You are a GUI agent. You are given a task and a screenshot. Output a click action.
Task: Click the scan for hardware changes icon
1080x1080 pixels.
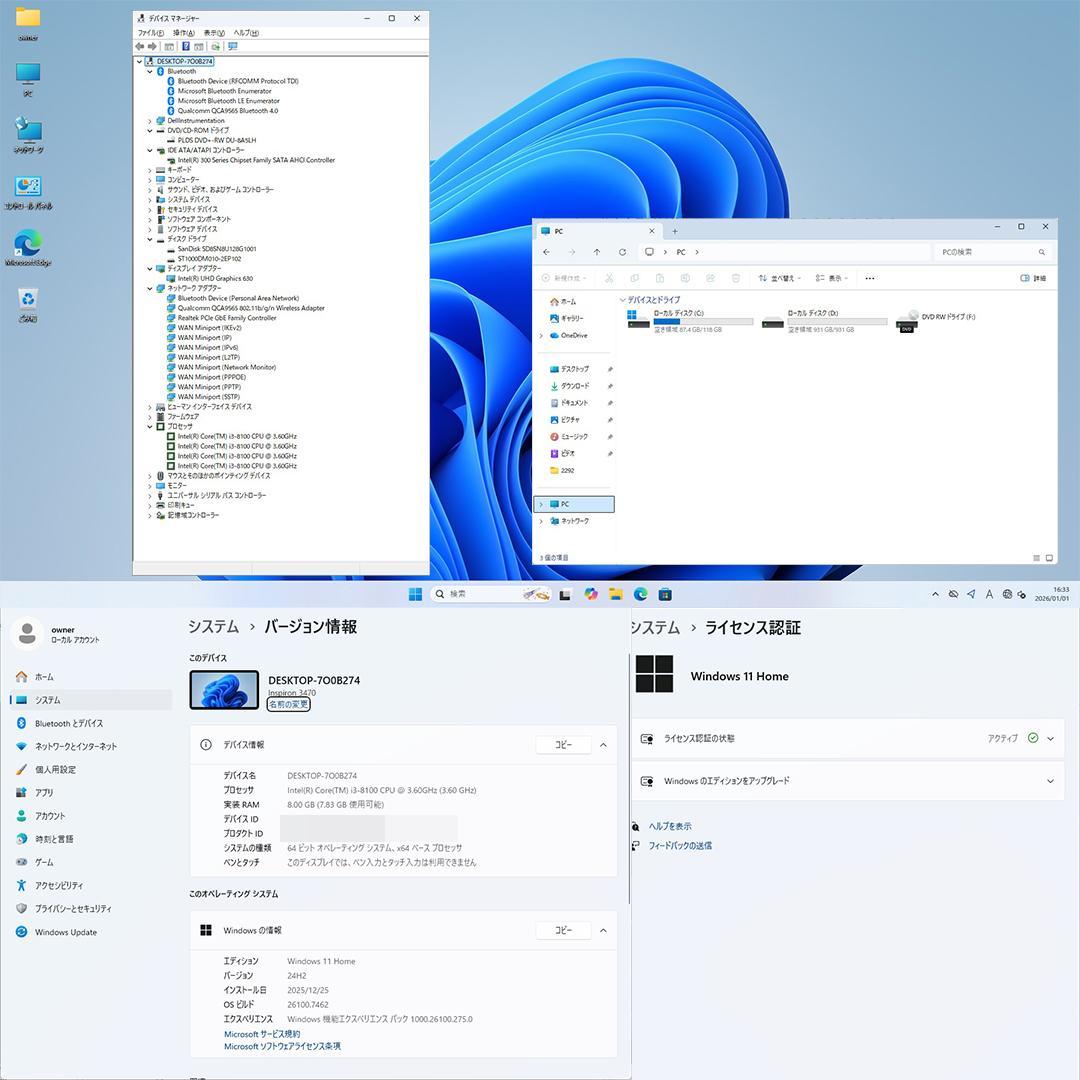tap(215, 46)
